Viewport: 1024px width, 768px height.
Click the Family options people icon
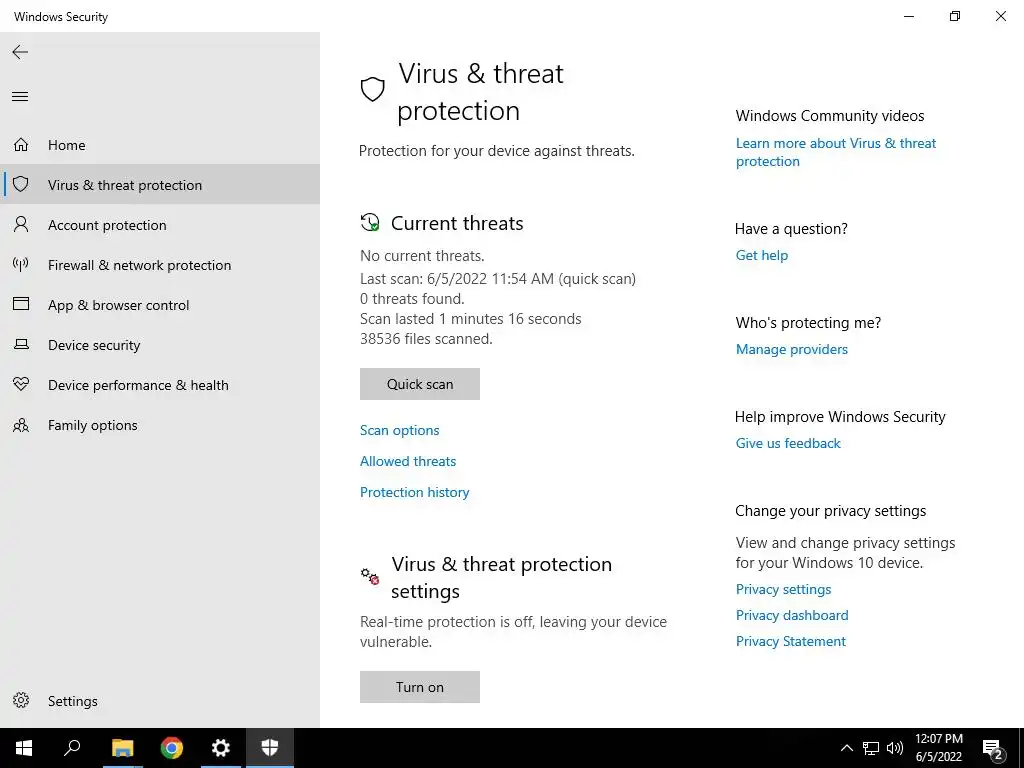[21, 425]
